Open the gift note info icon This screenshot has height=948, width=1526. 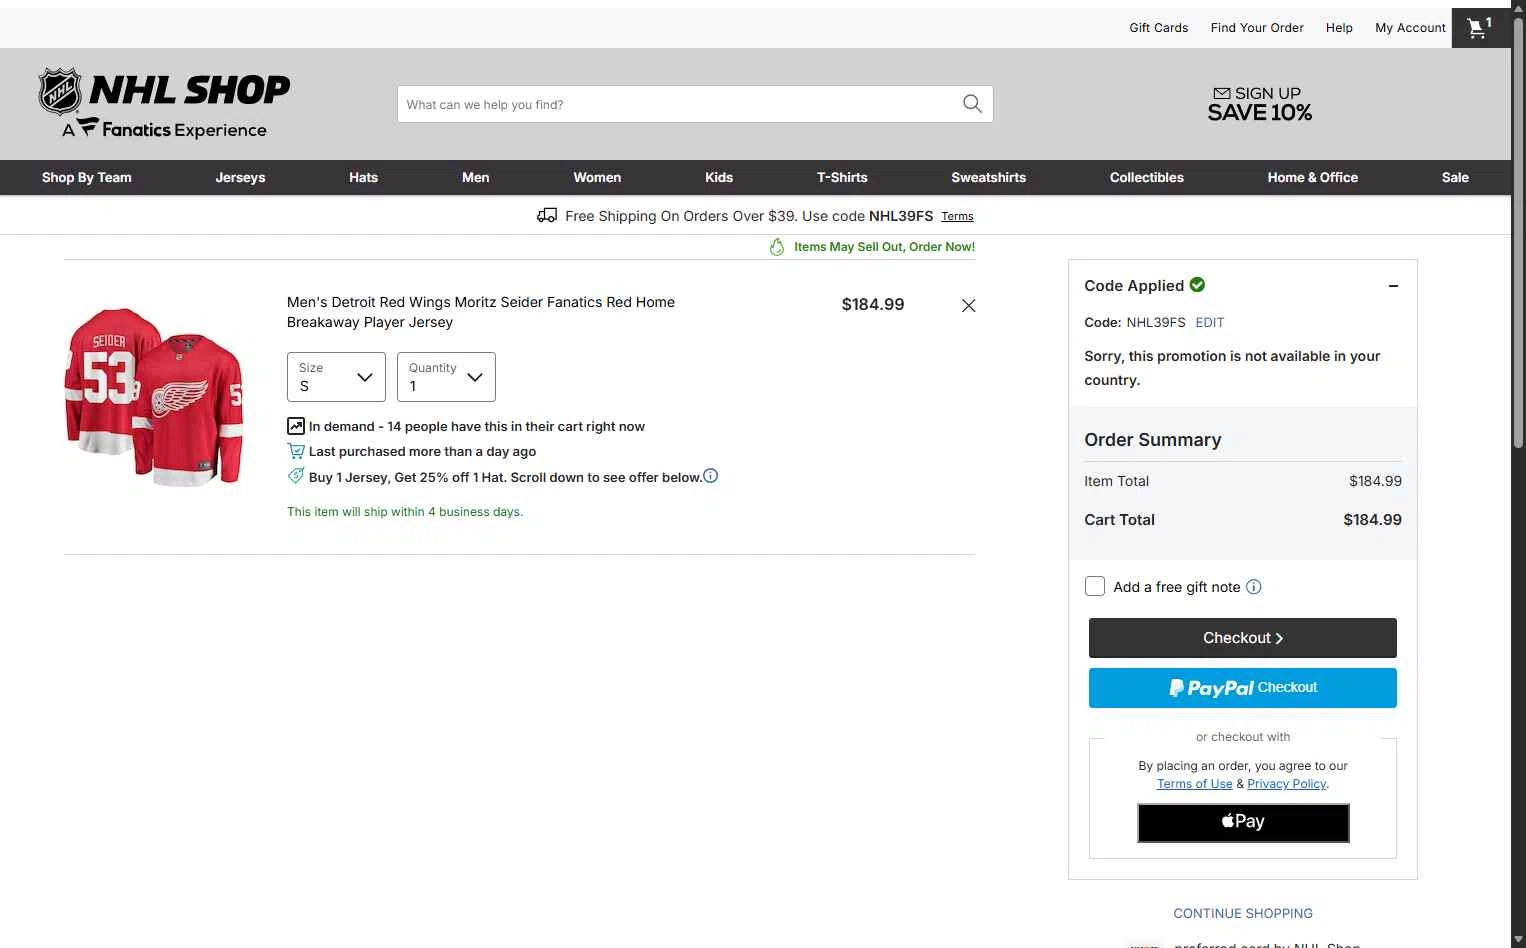coord(1254,587)
